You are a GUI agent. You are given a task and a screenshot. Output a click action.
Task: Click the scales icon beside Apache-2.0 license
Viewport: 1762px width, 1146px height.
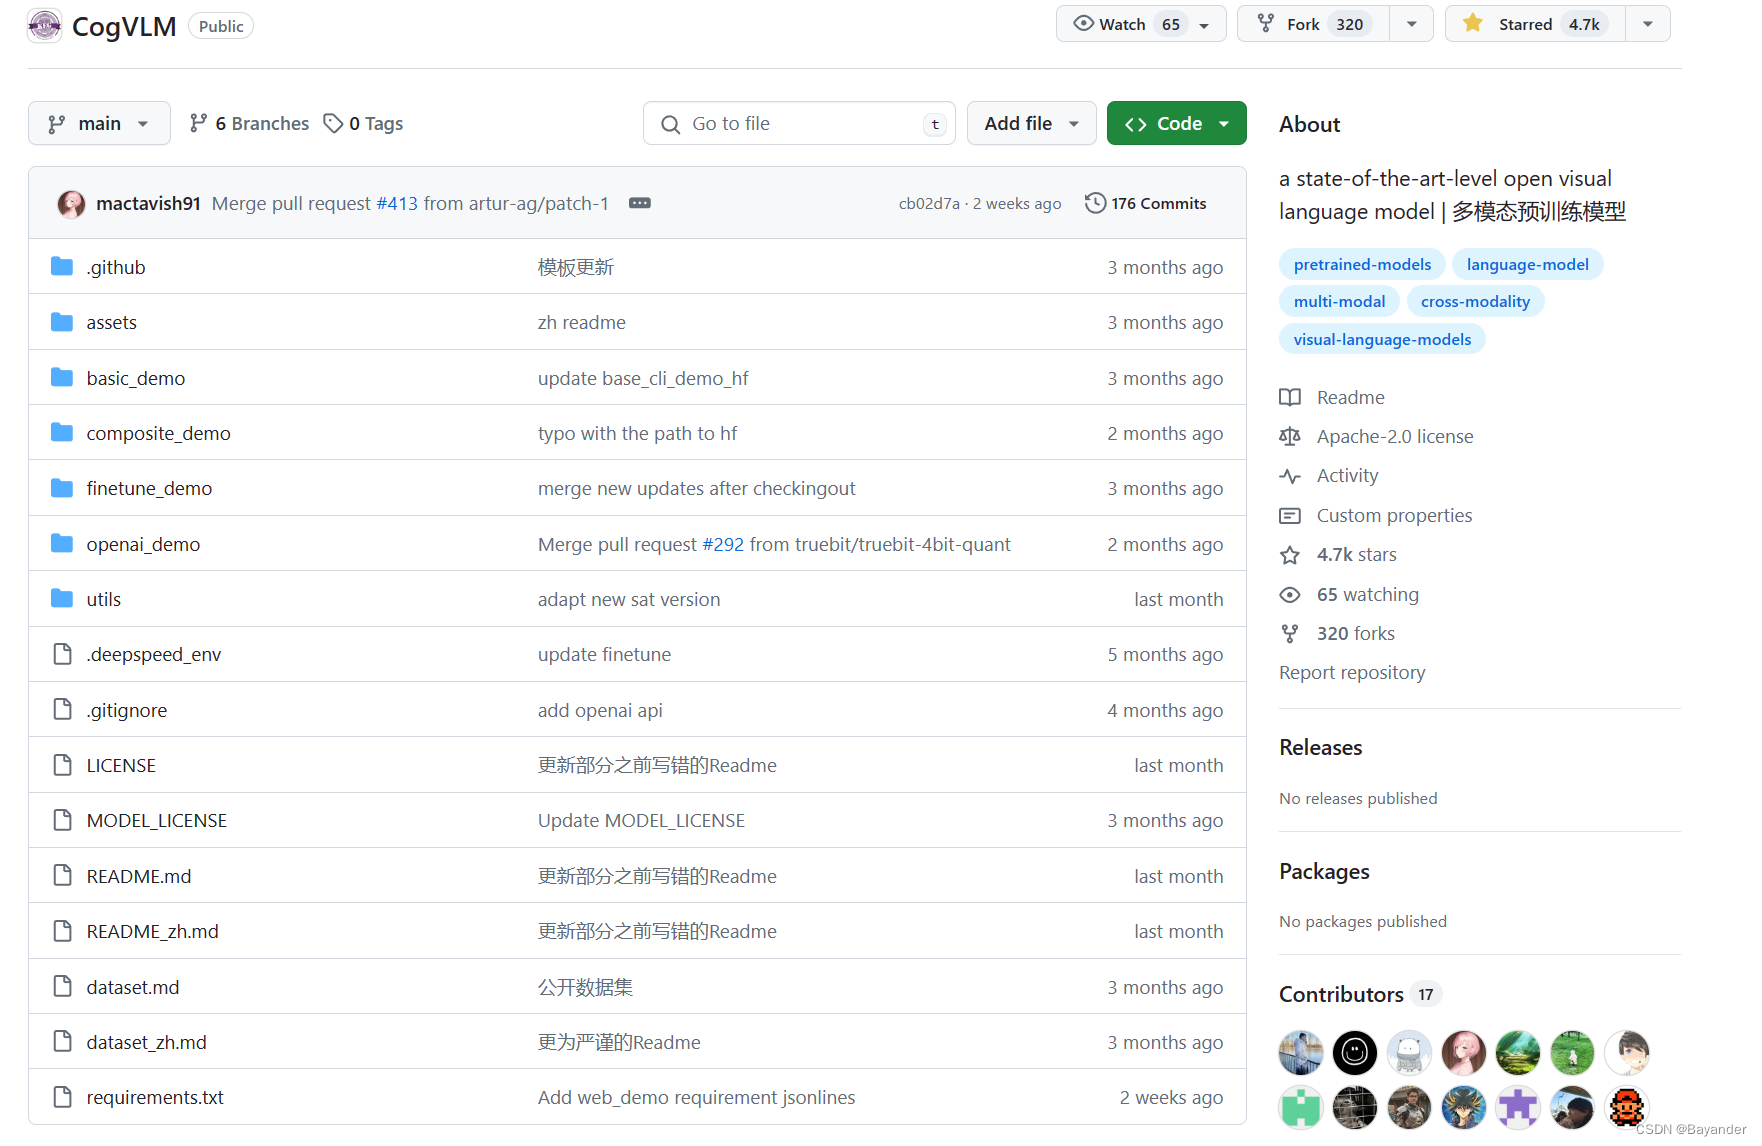pos(1290,436)
